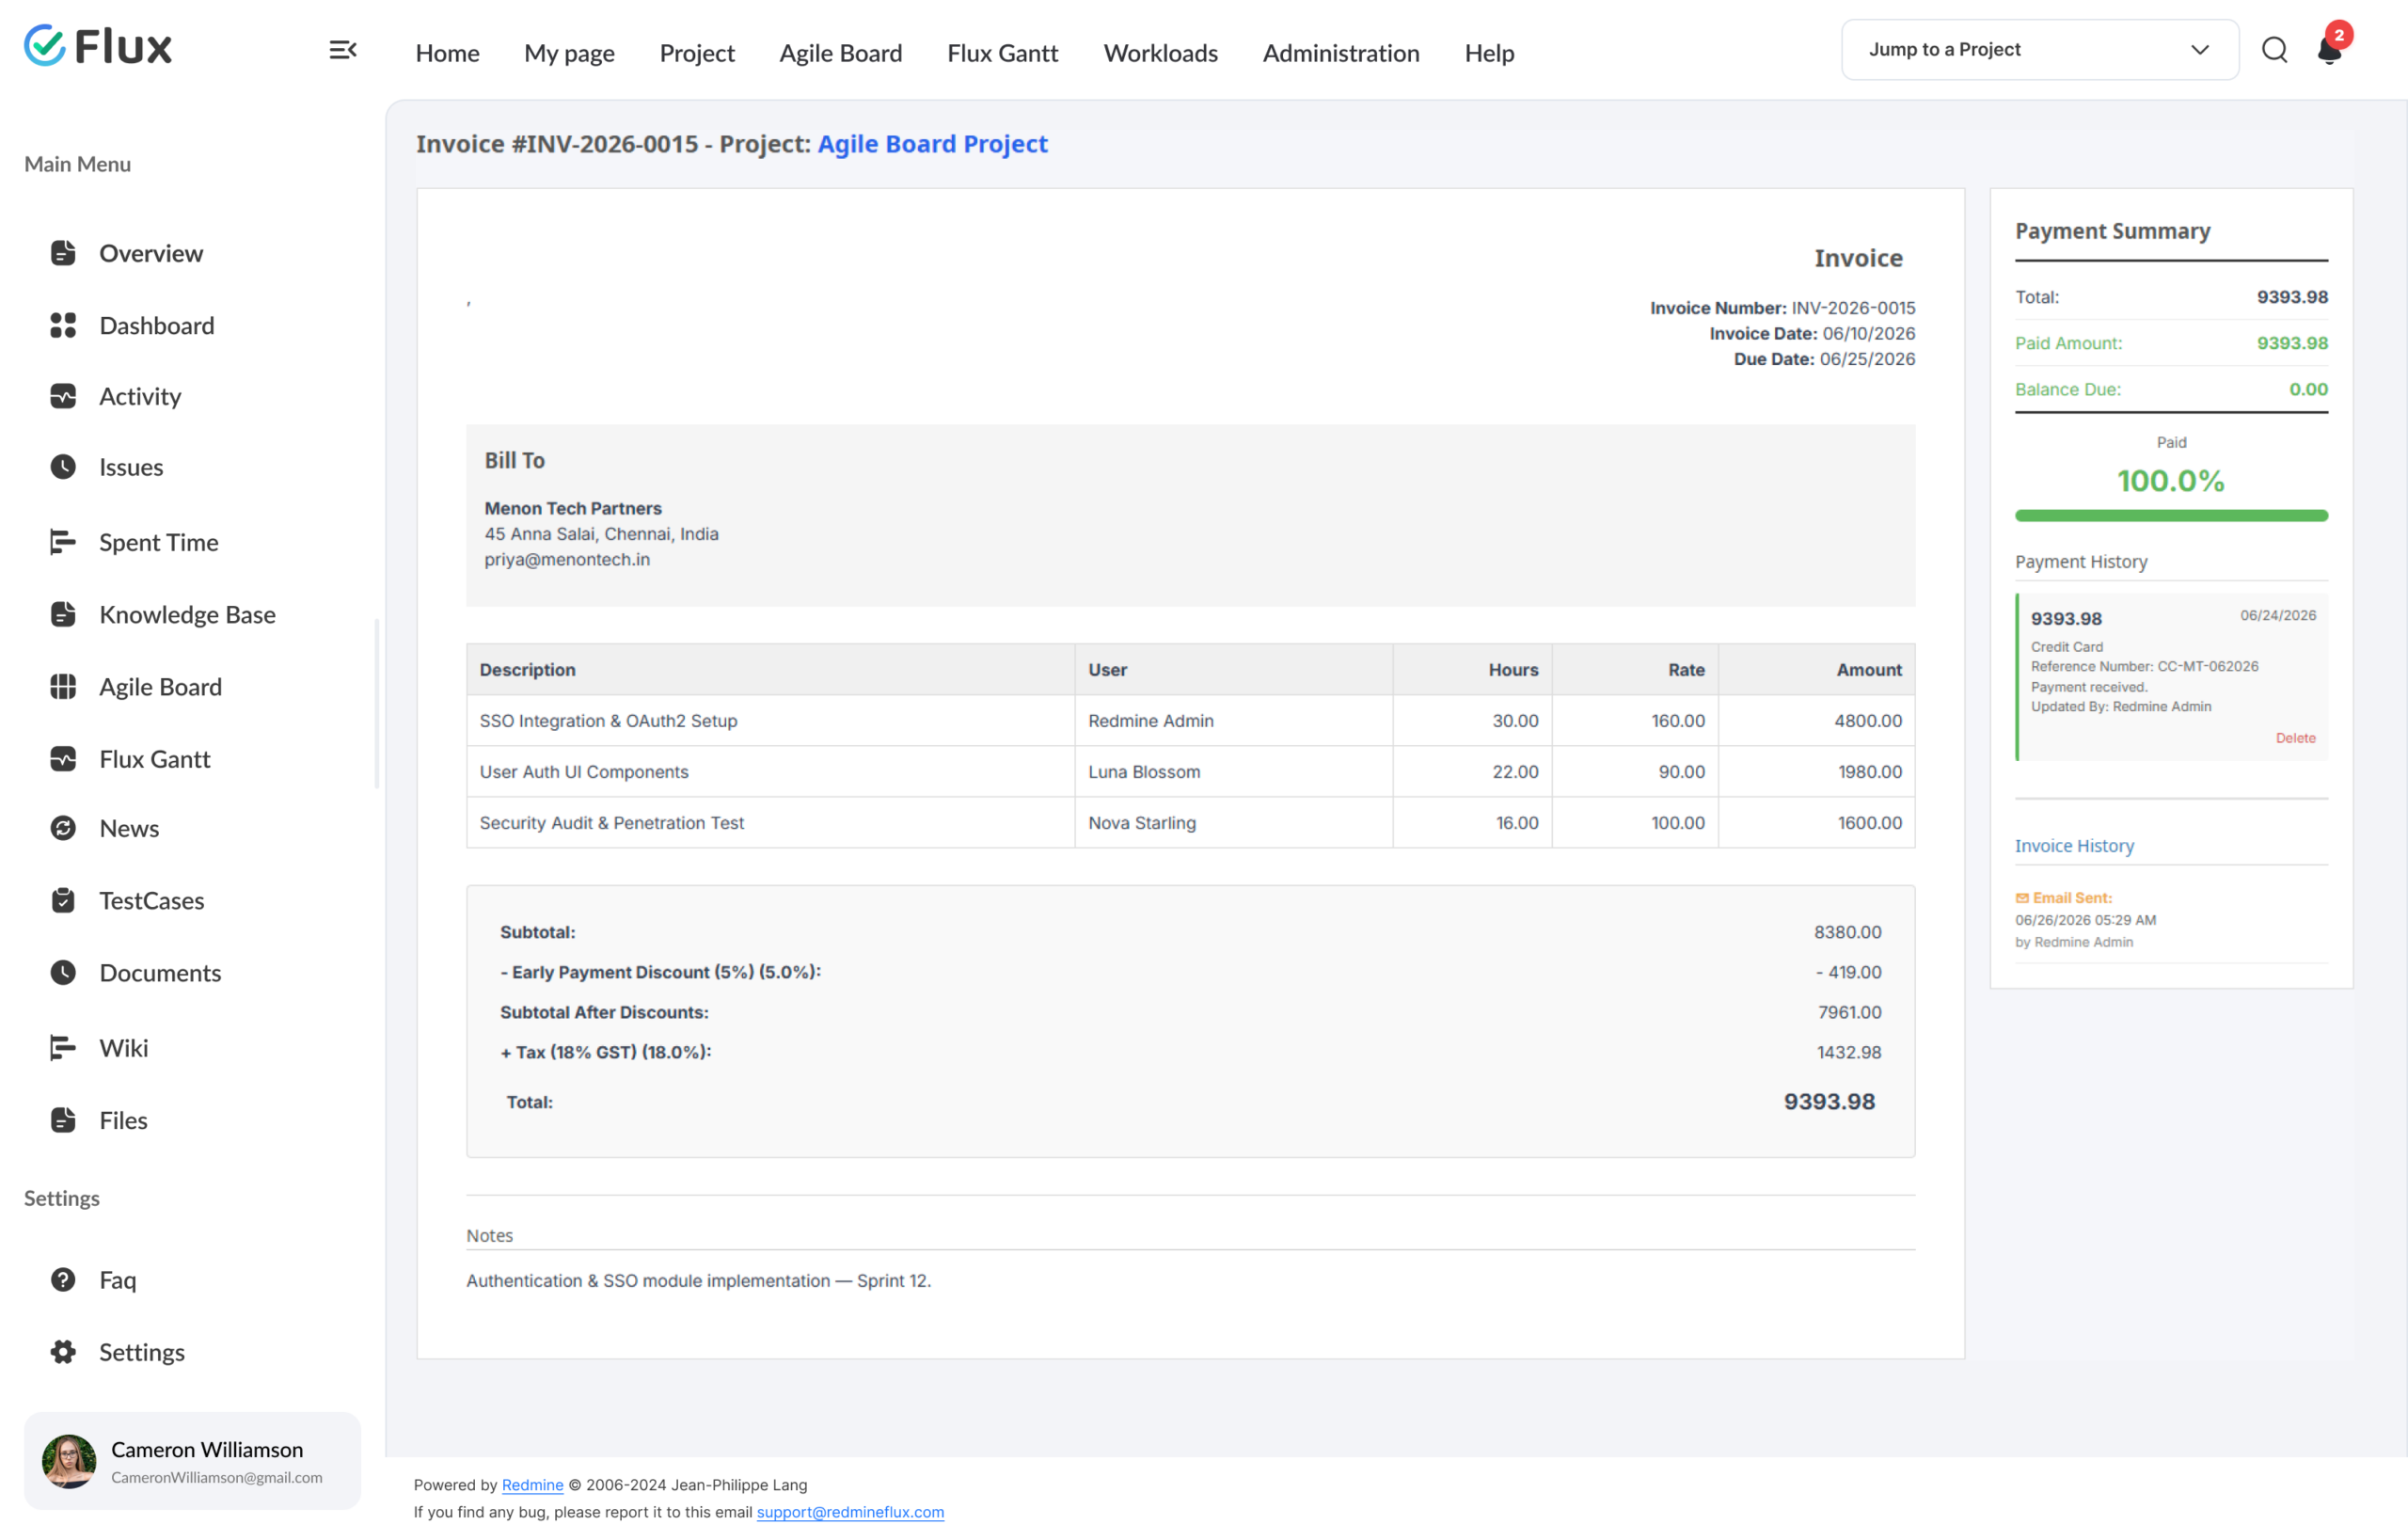Go to Home in top navigation

pyautogui.click(x=447, y=53)
